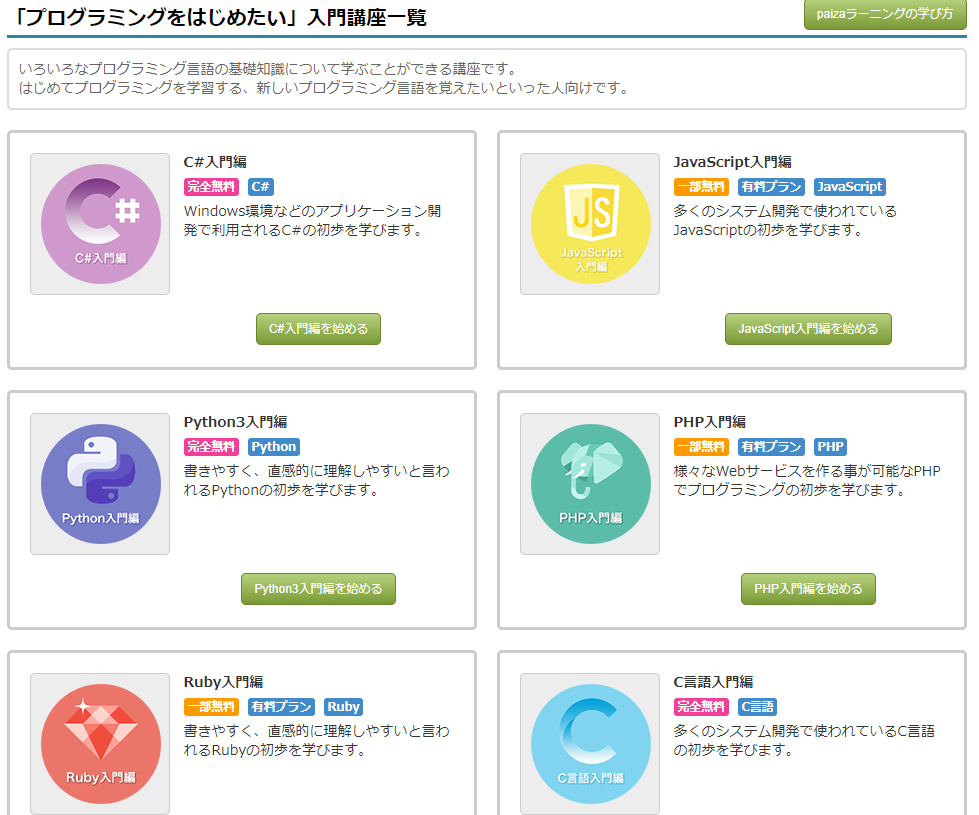Click the 完全無料 tag on C# card
979x815 pixels.
click(211, 187)
